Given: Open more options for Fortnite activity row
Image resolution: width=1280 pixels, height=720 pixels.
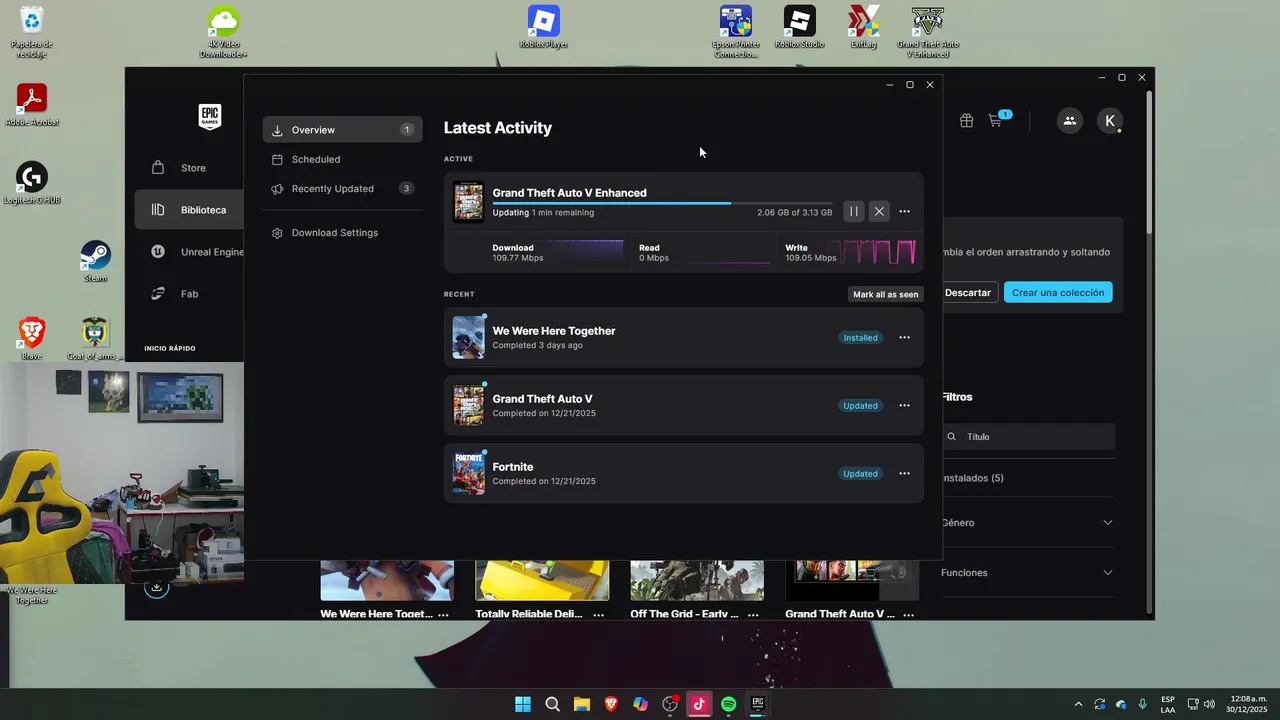Looking at the screenshot, I should click(x=904, y=474).
